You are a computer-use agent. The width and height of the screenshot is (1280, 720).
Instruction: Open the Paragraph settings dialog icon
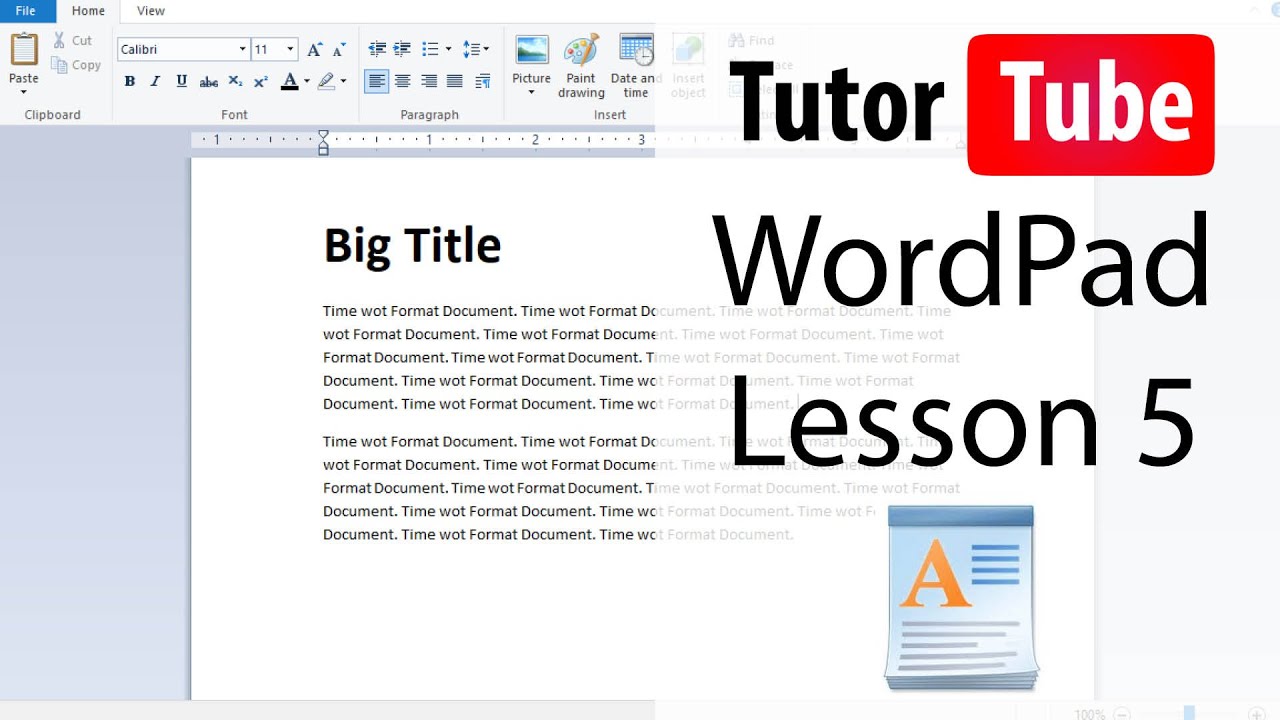tap(482, 81)
